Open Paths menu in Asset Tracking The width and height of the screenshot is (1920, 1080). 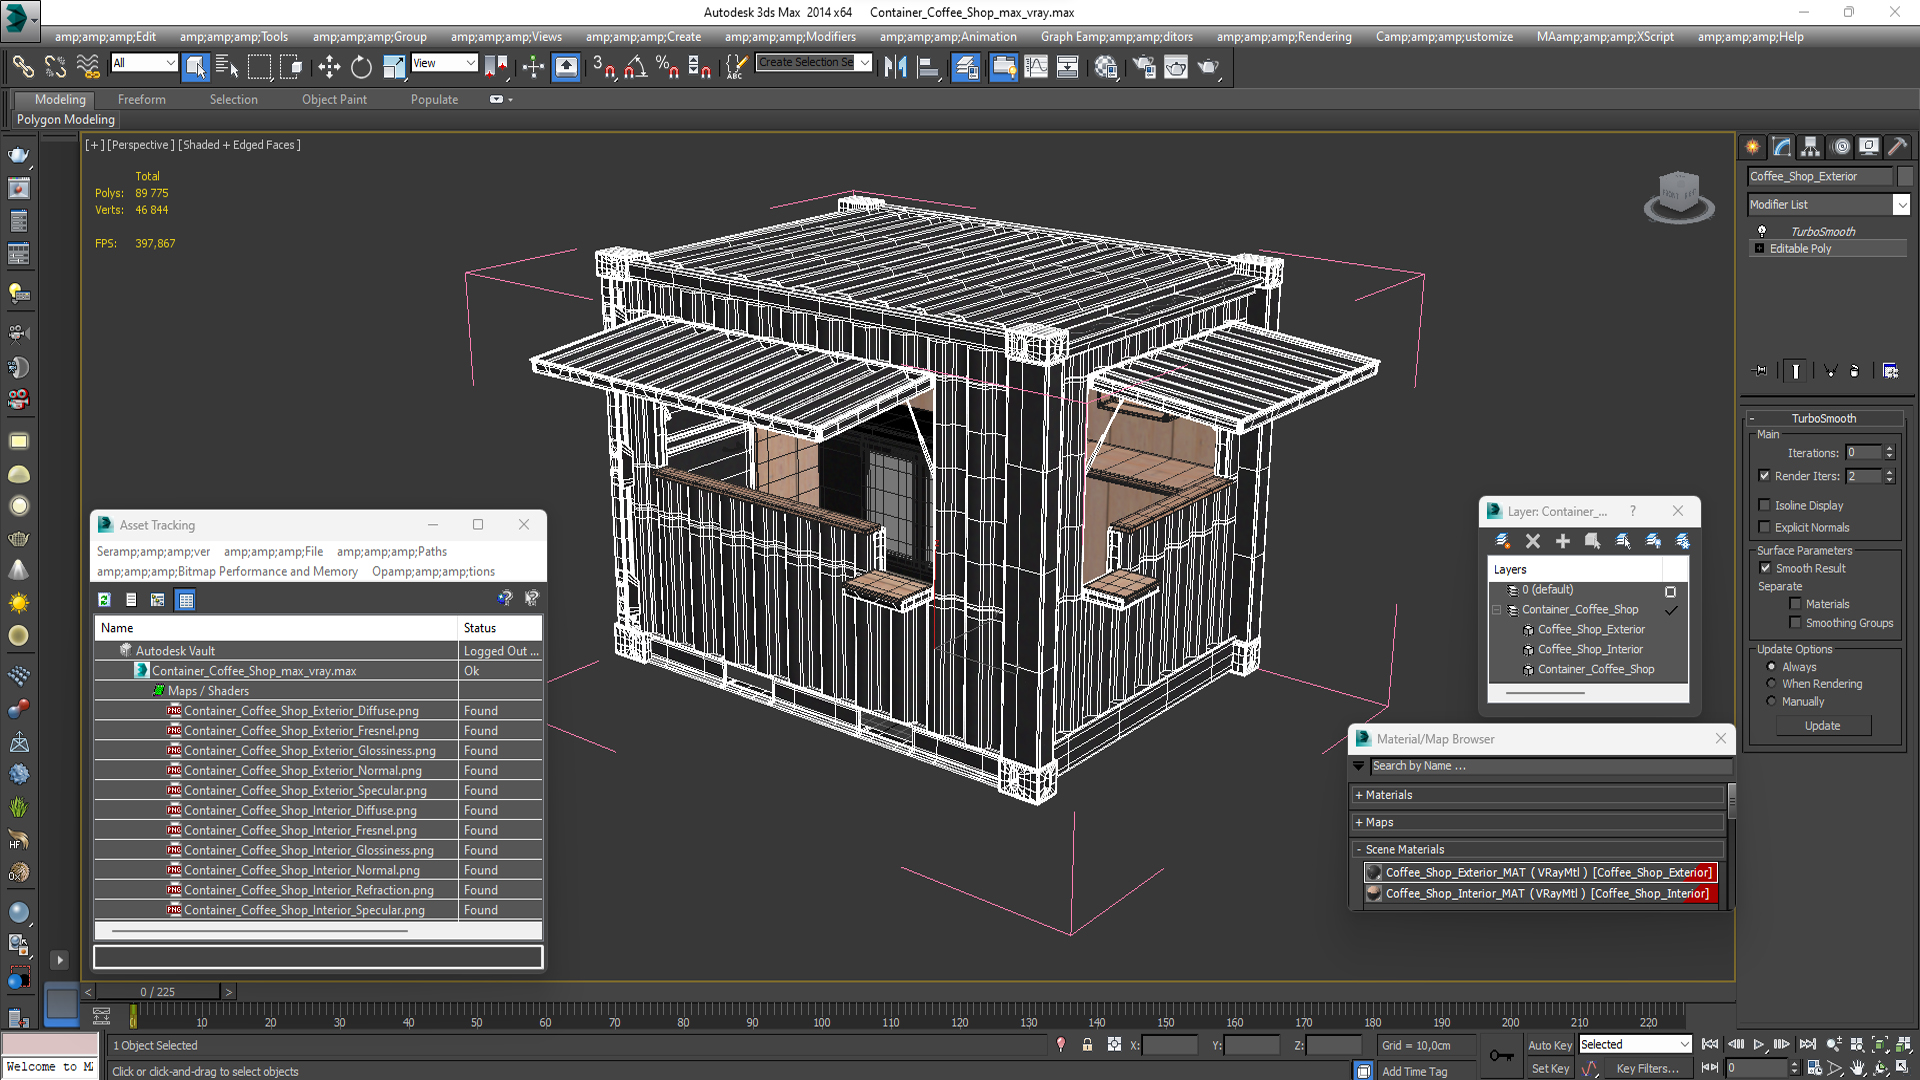click(x=392, y=551)
